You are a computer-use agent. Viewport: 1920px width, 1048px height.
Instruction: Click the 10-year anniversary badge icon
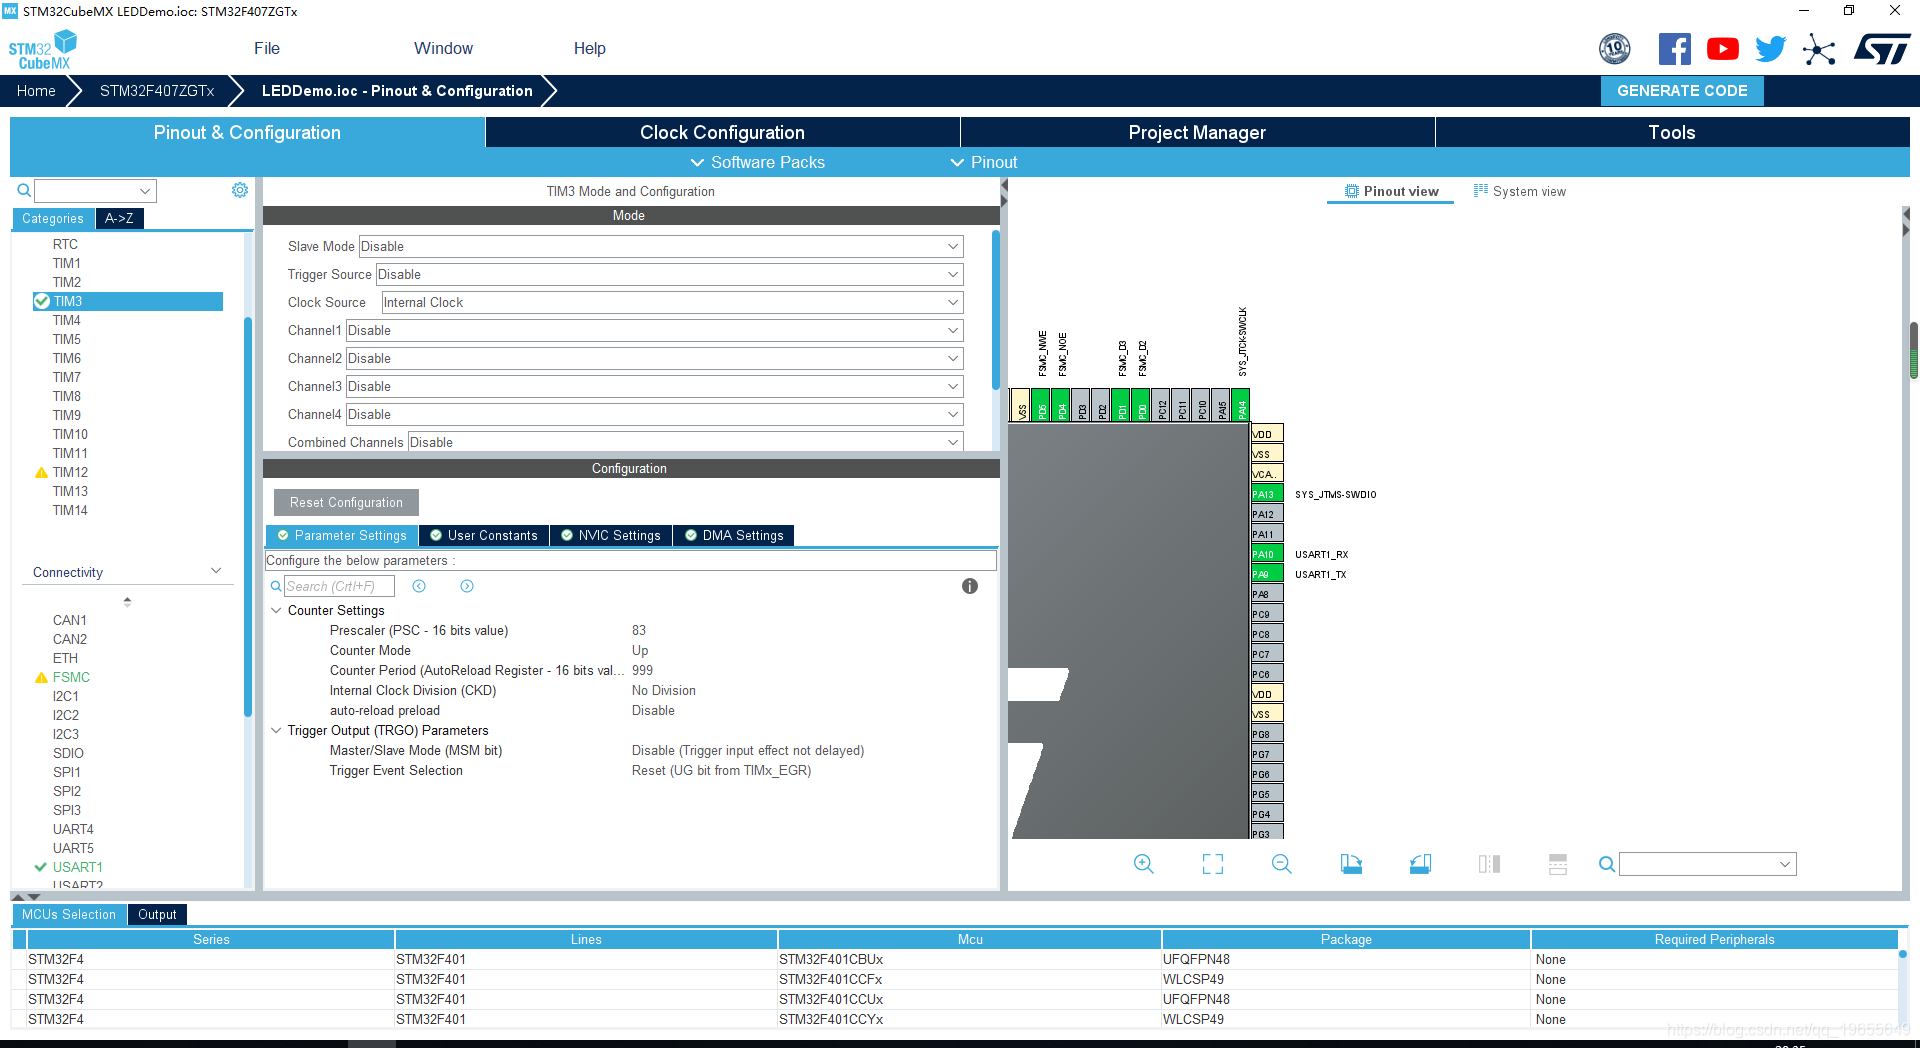(x=1615, y=49)
